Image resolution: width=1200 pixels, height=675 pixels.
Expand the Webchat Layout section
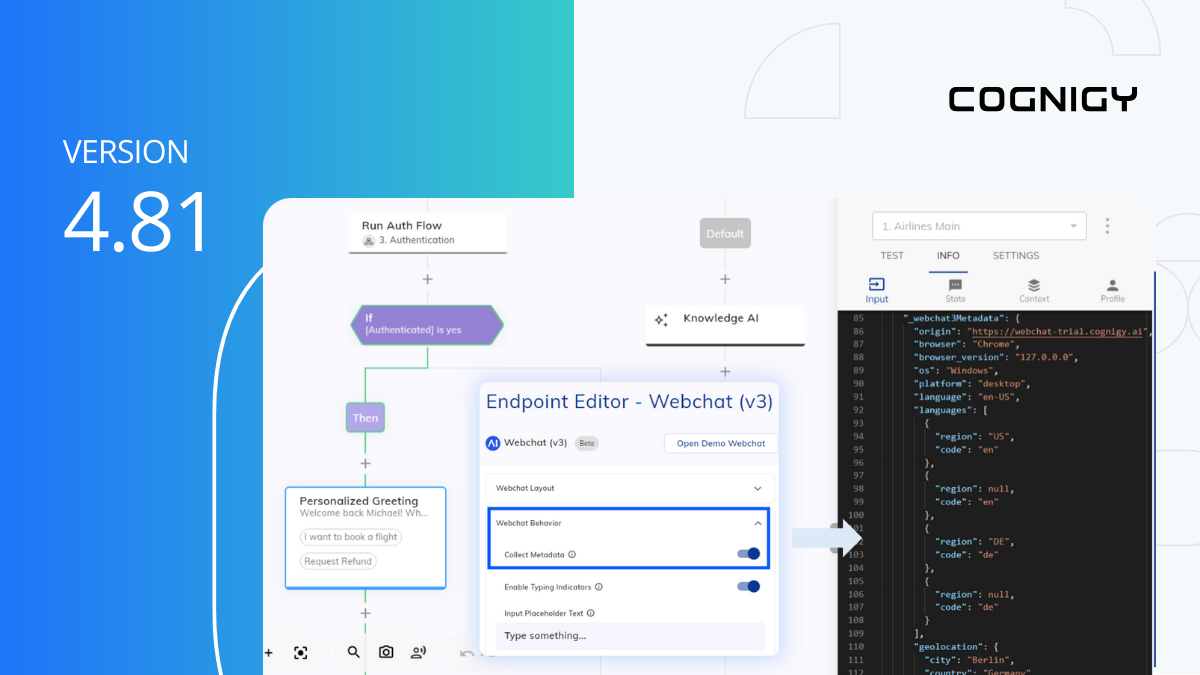pos(628,488)
